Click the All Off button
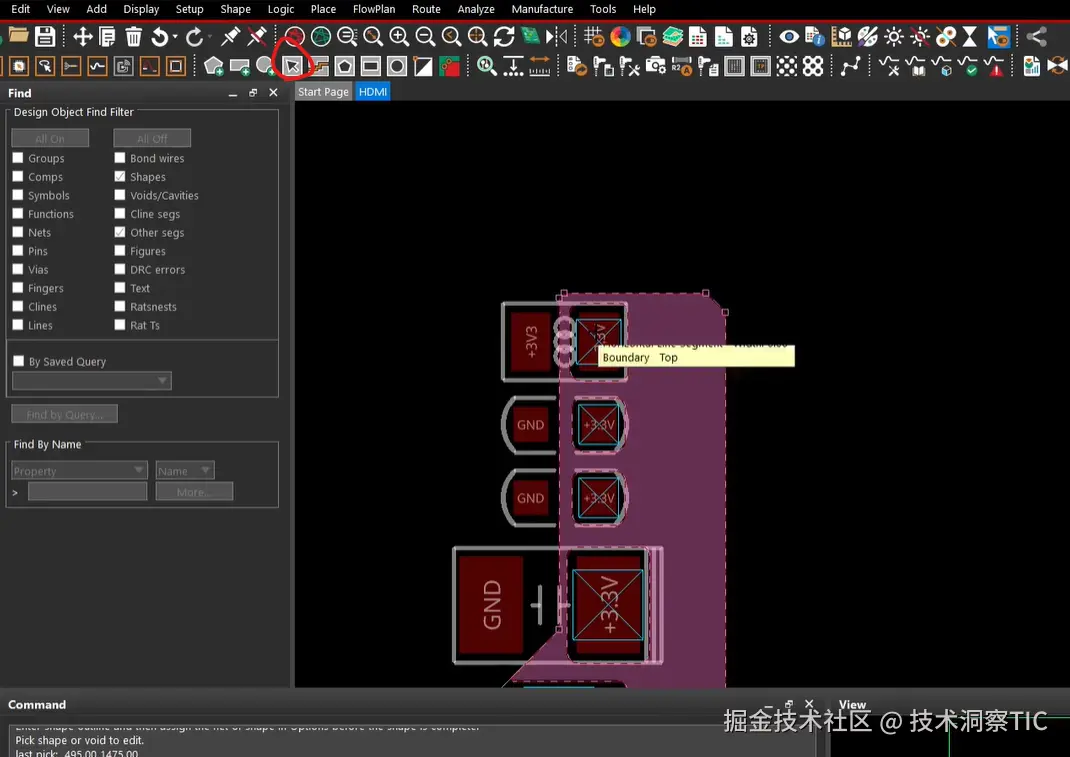 pyautogui.click(x=152, y=139)
